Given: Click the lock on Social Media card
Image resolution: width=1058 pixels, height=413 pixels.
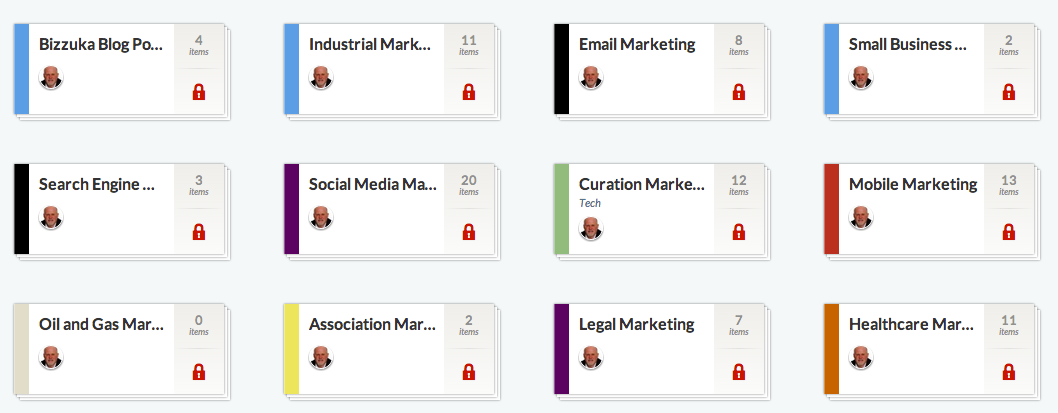Looking at the screenshot, I should tap(468, 231).
